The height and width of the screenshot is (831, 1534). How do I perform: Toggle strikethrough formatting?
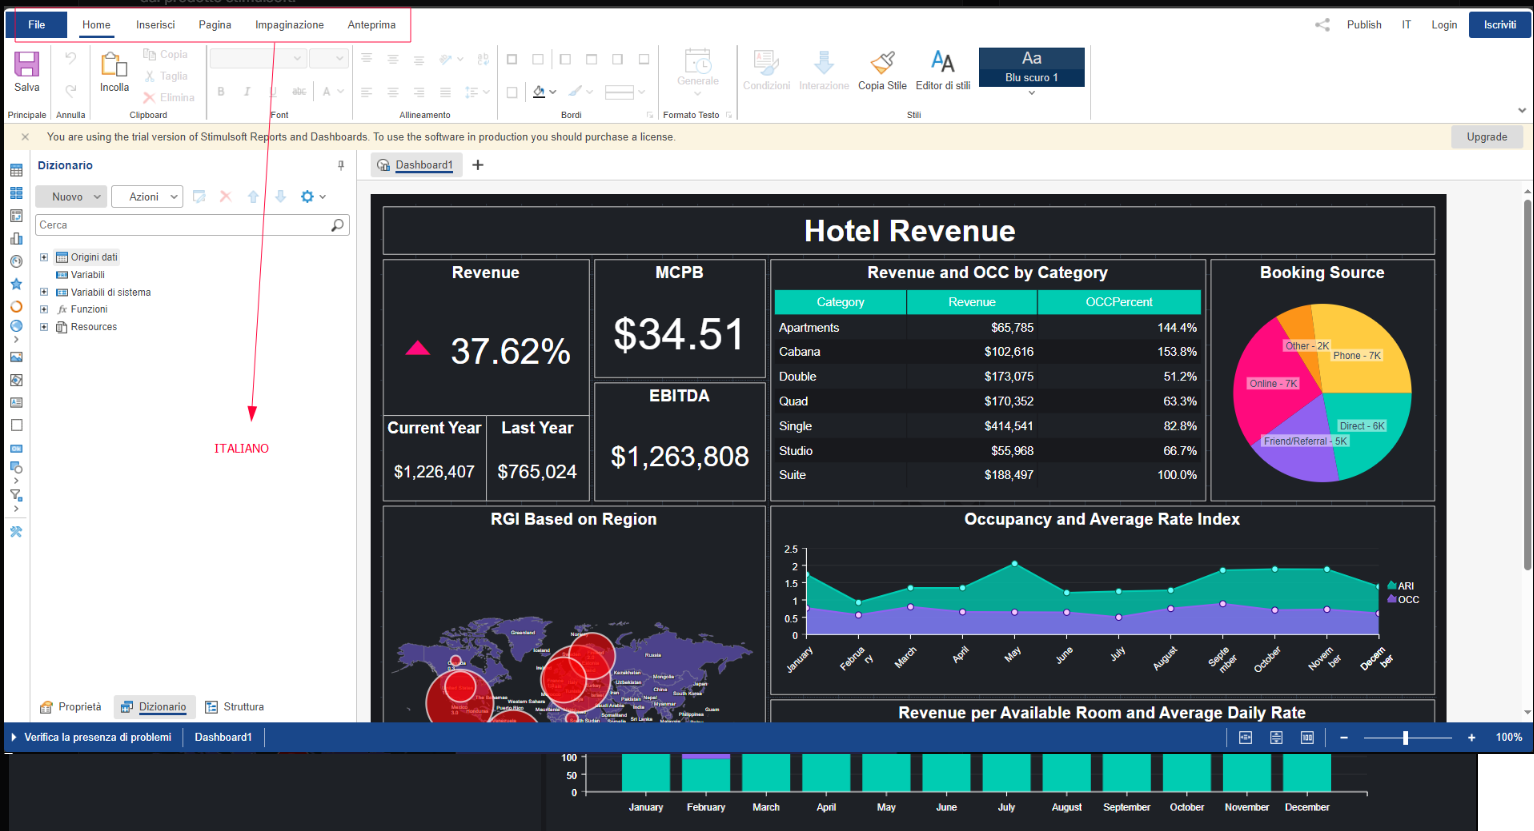coord(299,91)
